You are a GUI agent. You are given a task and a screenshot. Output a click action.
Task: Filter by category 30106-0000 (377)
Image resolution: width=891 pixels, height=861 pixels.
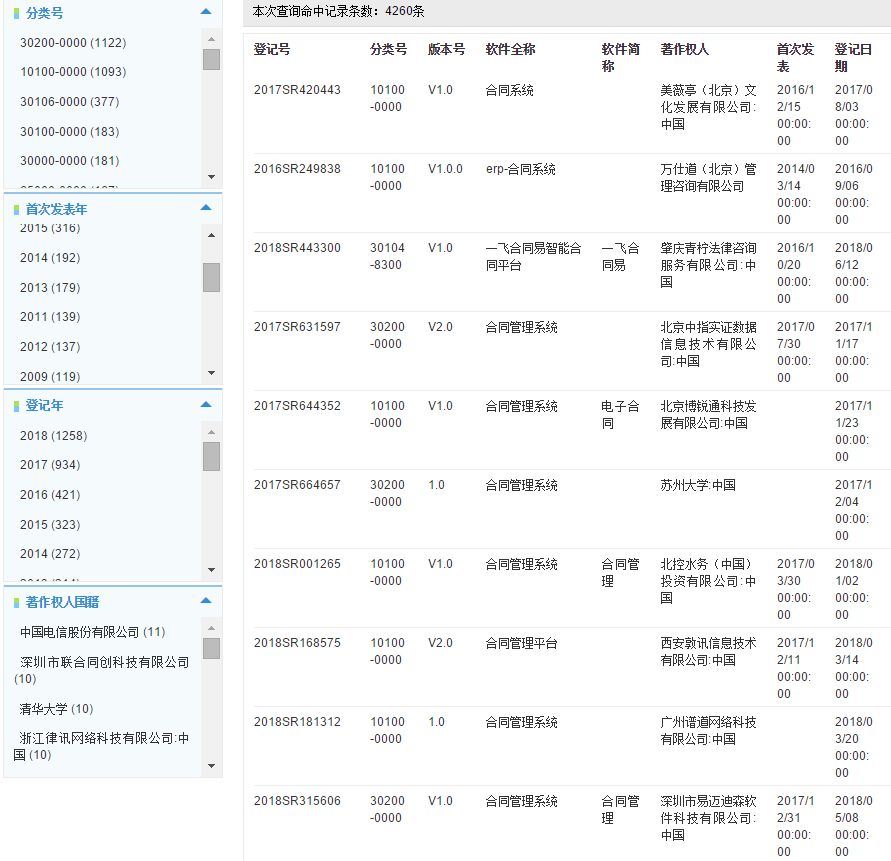(x=69, y=102)
